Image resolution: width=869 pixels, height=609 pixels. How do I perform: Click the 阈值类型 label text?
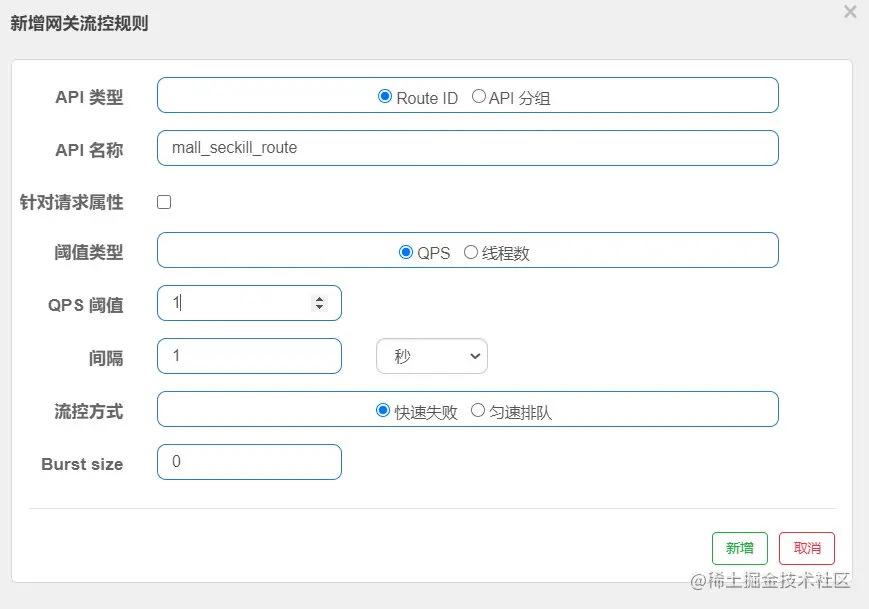tap(89, 252)
